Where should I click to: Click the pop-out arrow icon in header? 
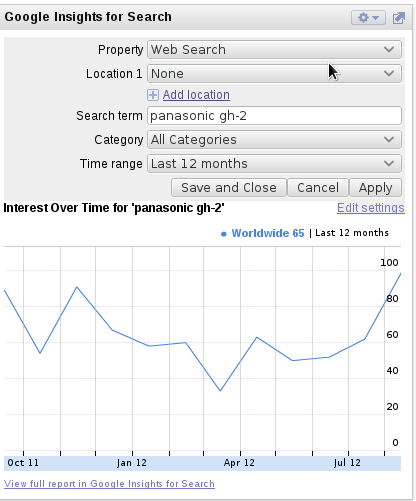click(399, 18)
